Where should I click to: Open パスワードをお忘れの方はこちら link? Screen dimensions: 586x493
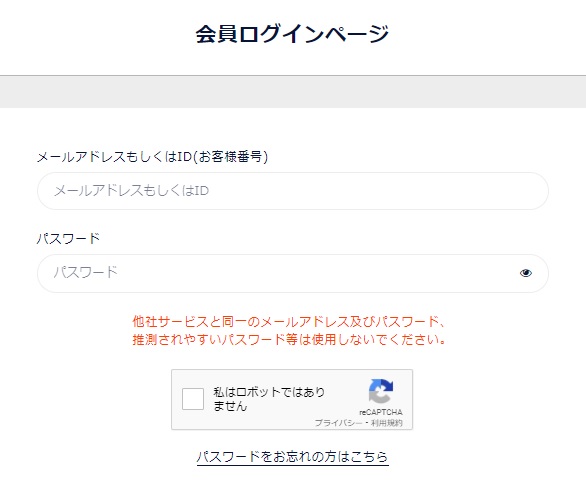(x=293, y=457)
